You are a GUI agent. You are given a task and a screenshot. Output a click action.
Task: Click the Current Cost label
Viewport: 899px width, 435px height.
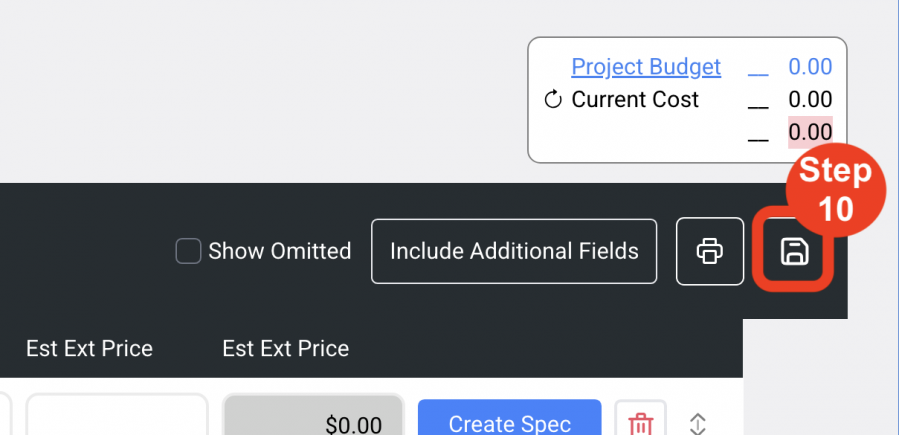tap(635, 100)
